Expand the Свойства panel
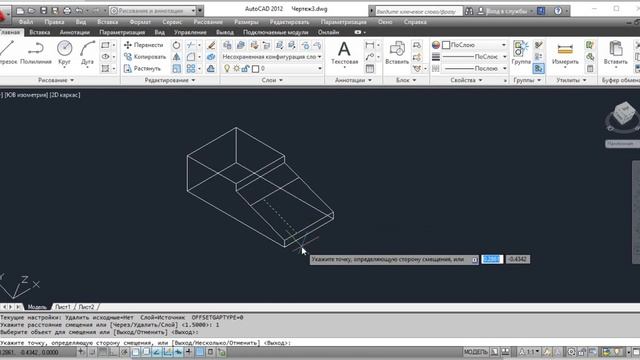The height and width of the screenshot is (360, 640). [466, 80]
